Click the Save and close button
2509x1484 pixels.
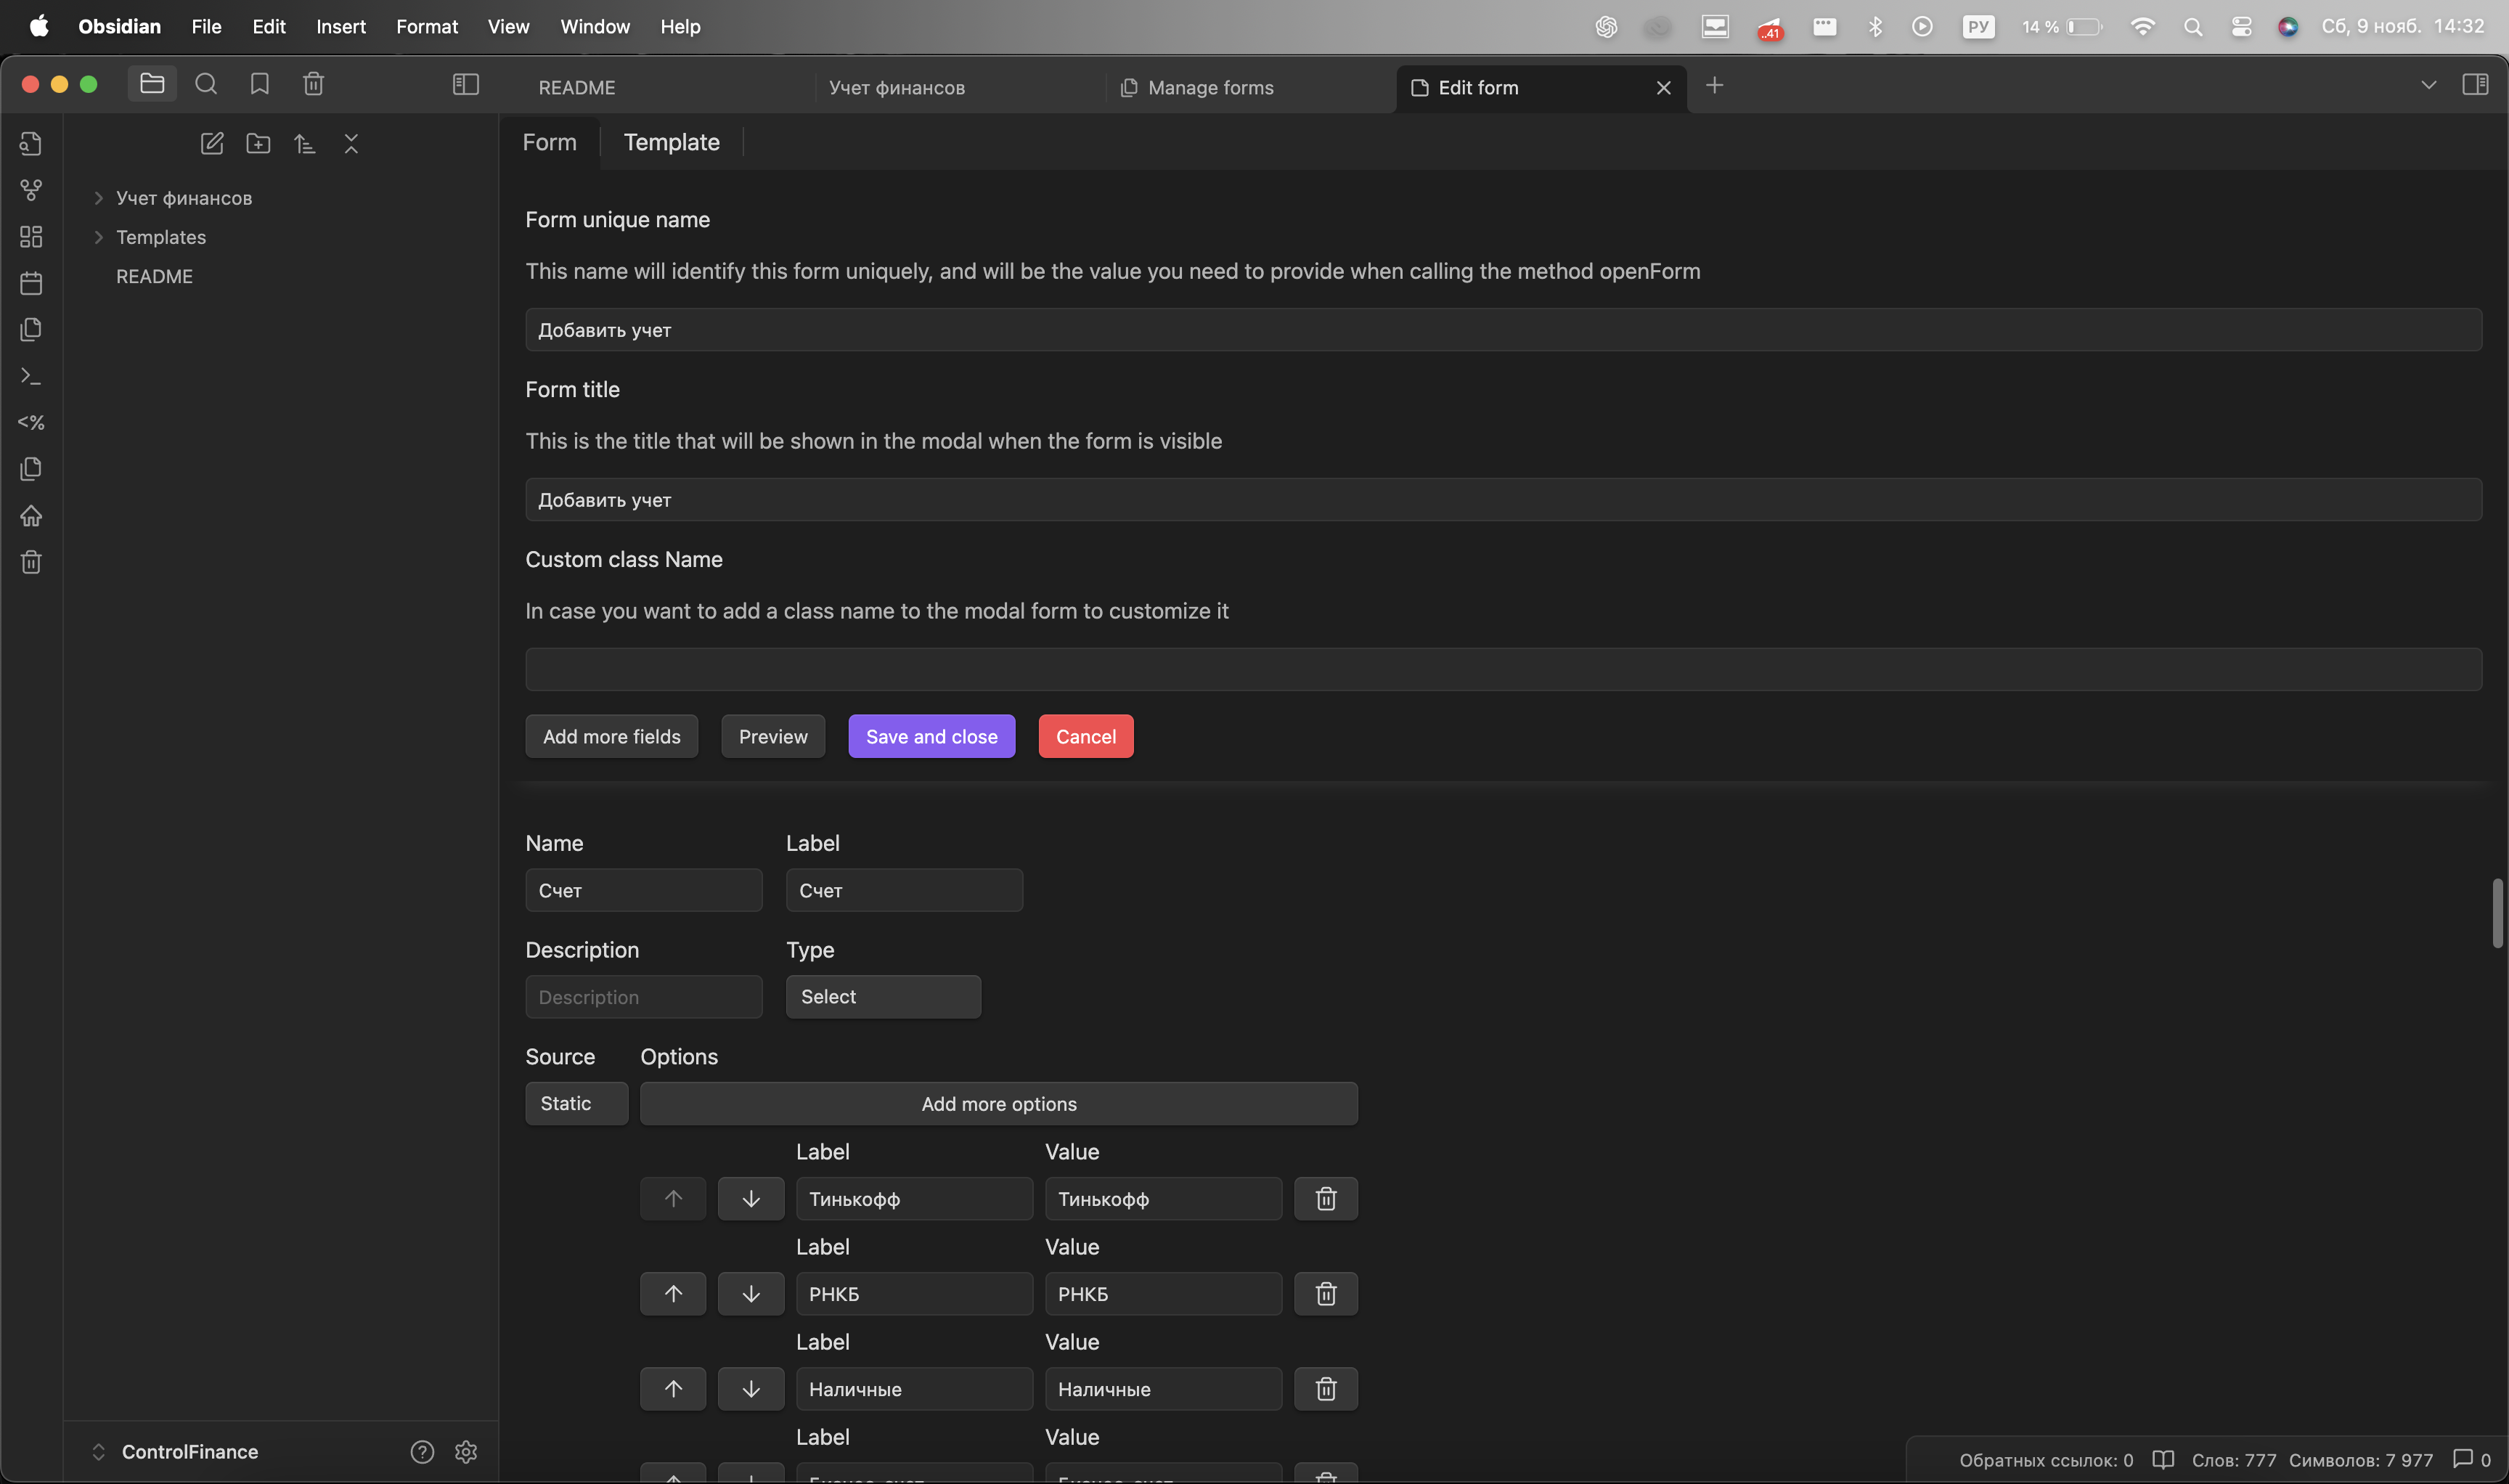(931, 737)
